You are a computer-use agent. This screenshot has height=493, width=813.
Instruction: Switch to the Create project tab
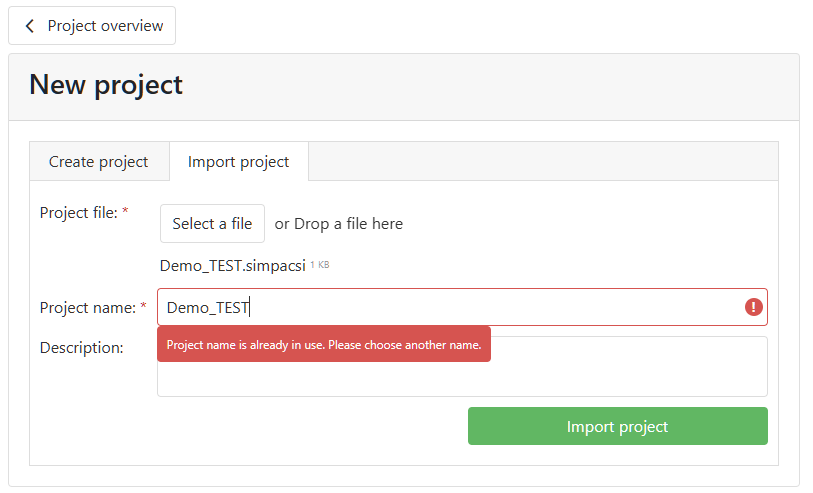tap(98, 161)
